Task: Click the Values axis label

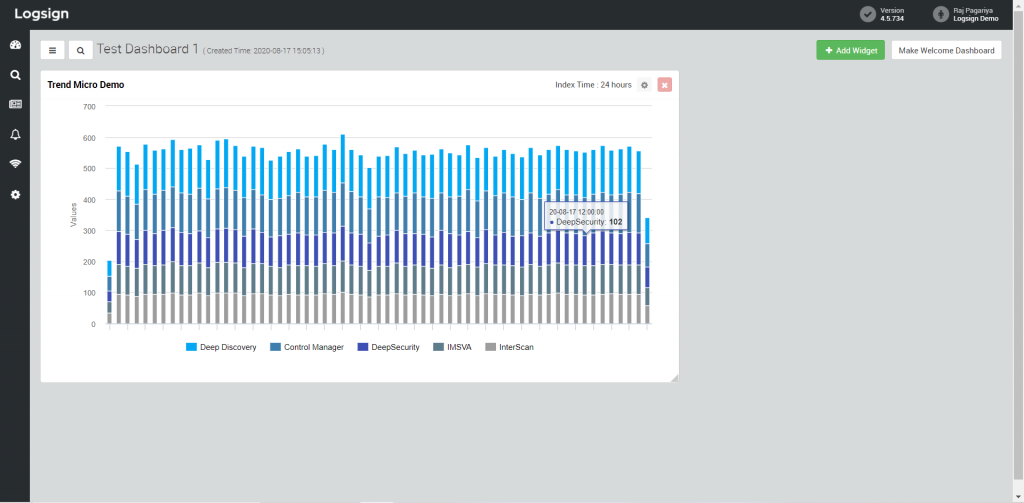Action: 73,215
